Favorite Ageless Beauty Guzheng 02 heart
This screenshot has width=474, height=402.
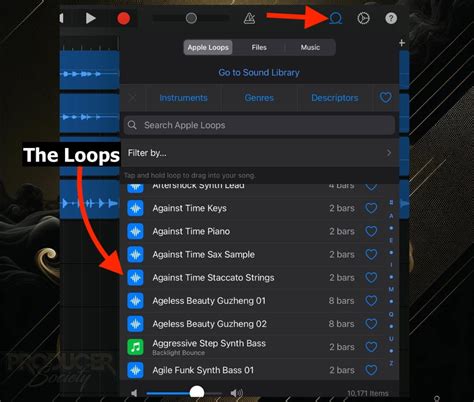[x=371, y=324]
